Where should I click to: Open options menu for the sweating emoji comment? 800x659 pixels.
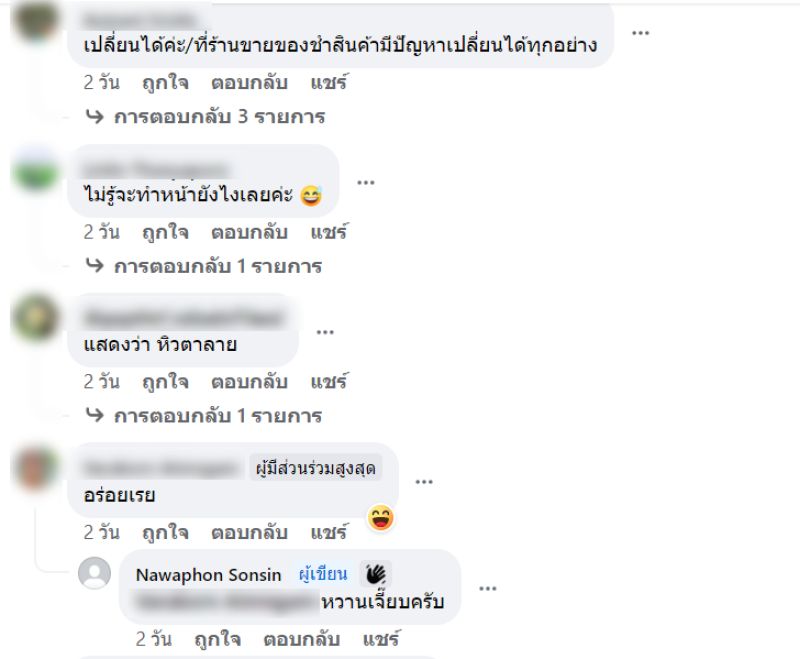click(366, 183)
